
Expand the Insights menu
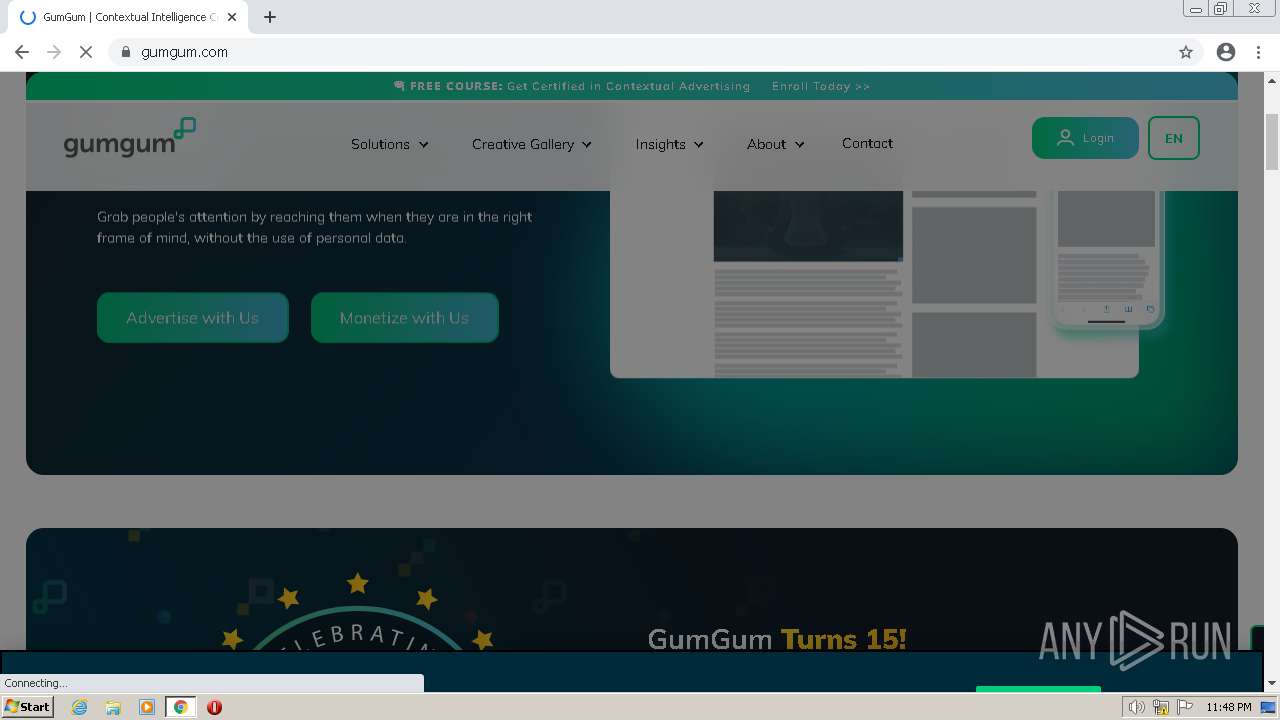(670, 144)
